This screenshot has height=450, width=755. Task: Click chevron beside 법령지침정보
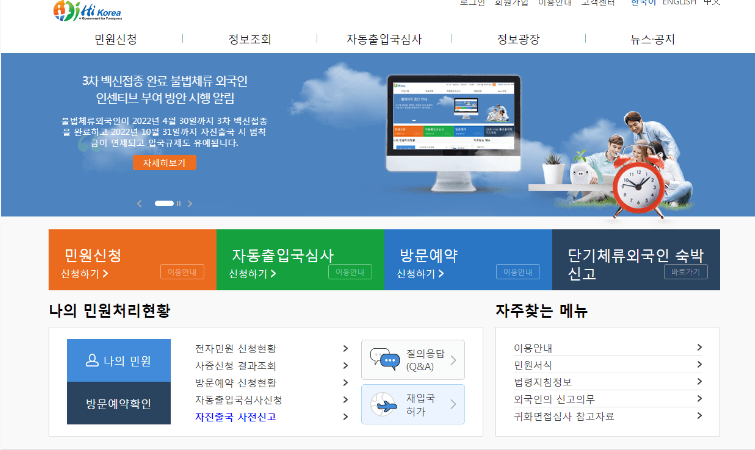[x=699, y=382]
